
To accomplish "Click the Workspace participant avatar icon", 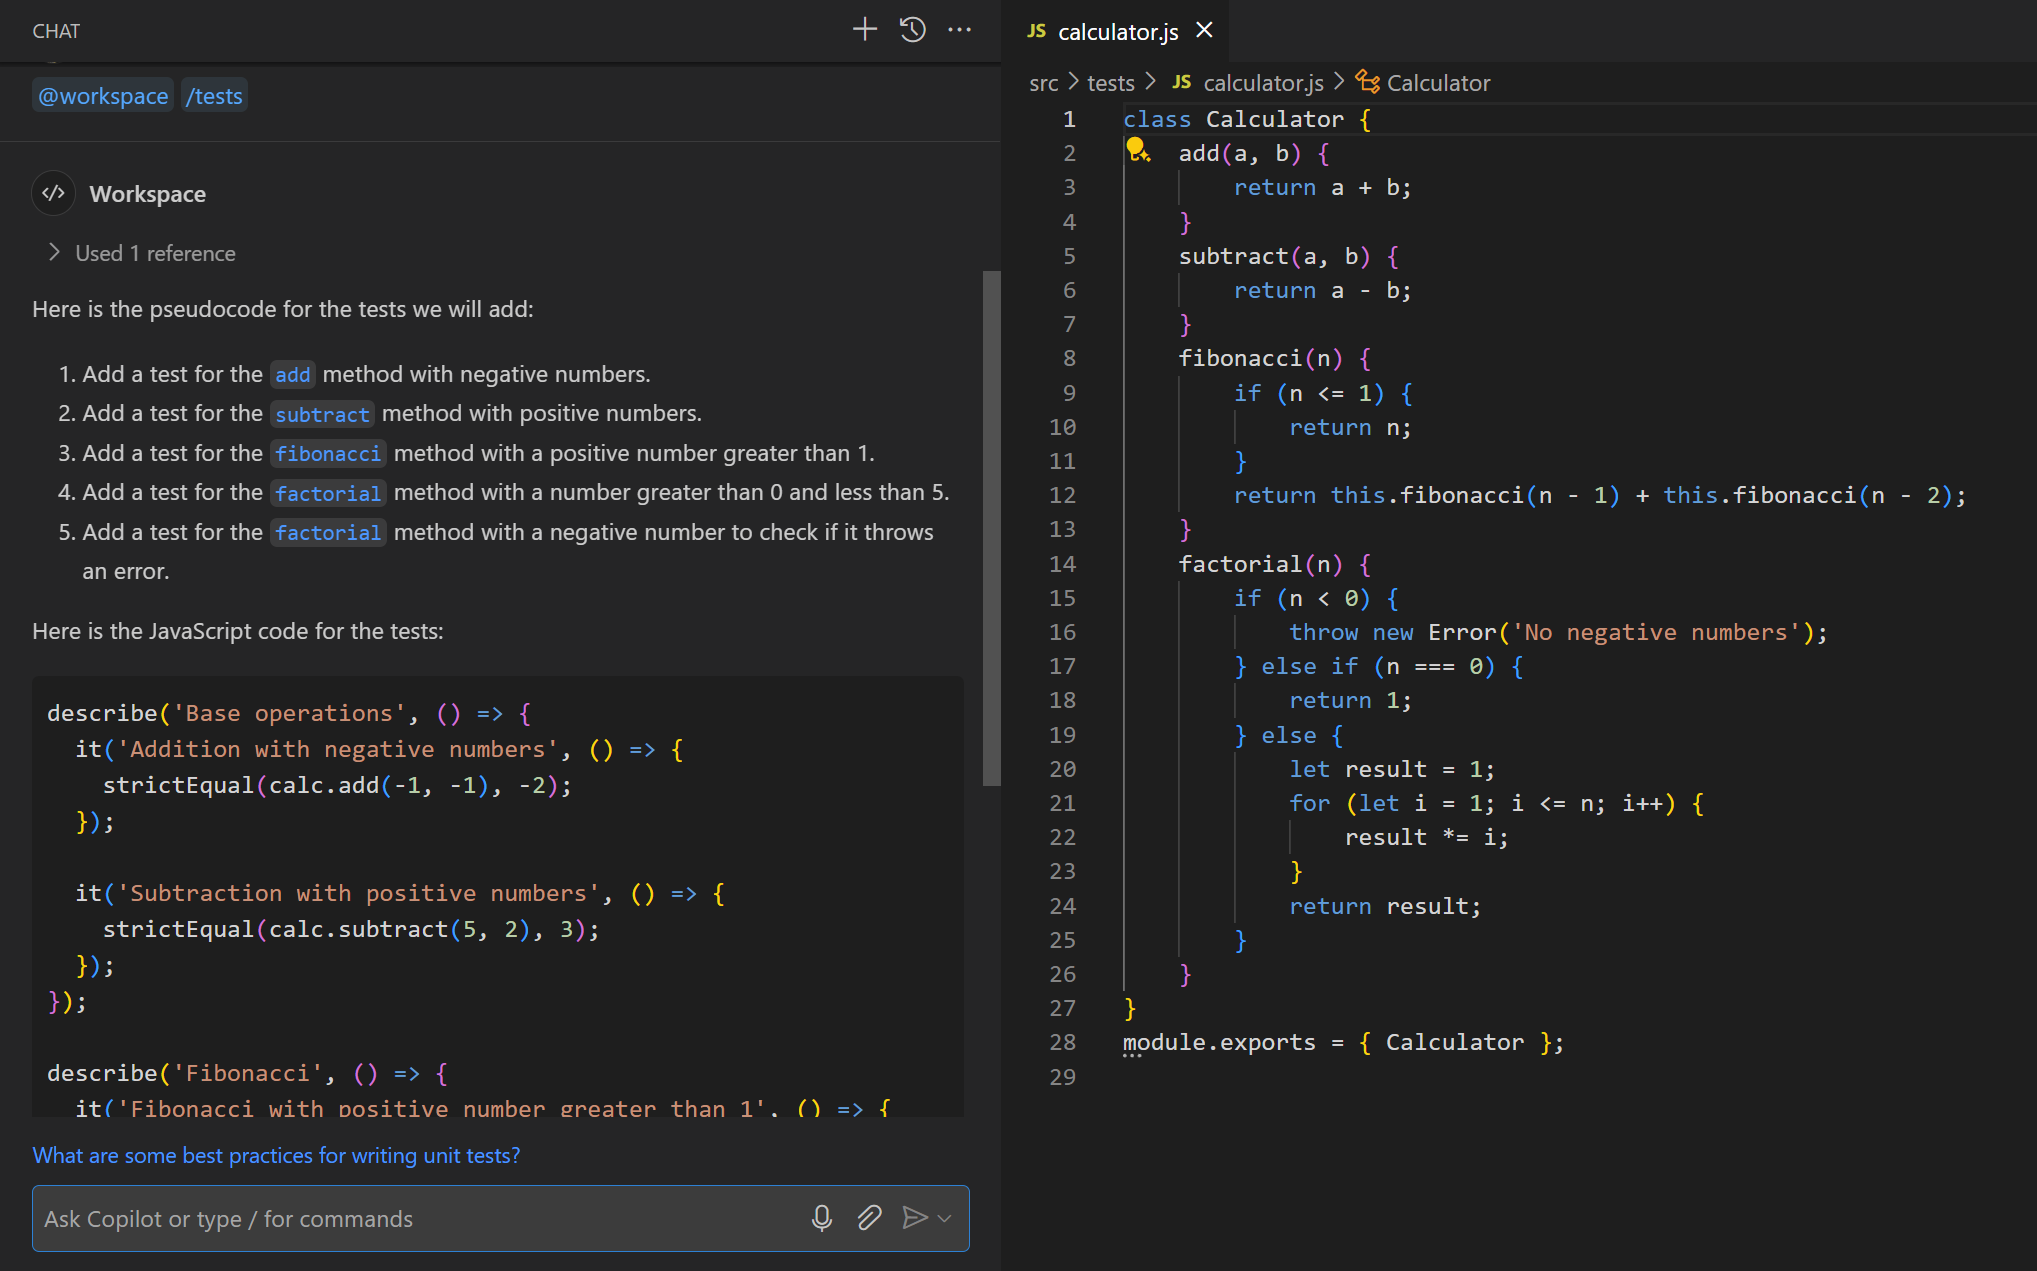I will 54,193.
